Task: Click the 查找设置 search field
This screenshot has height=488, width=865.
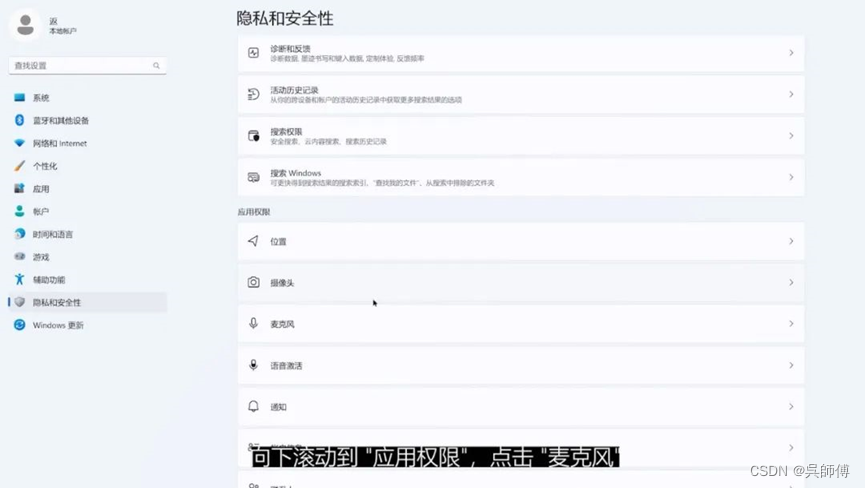Action: click(x=88, y=66)
